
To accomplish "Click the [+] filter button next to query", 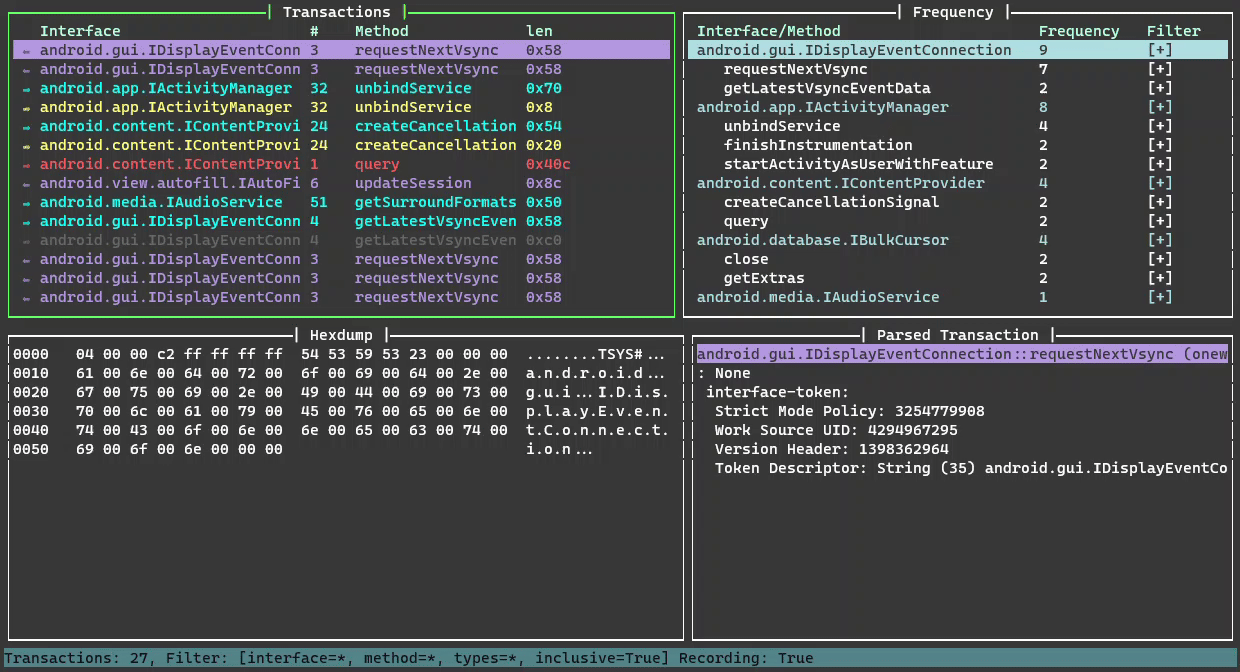I will pos(1160,221).
